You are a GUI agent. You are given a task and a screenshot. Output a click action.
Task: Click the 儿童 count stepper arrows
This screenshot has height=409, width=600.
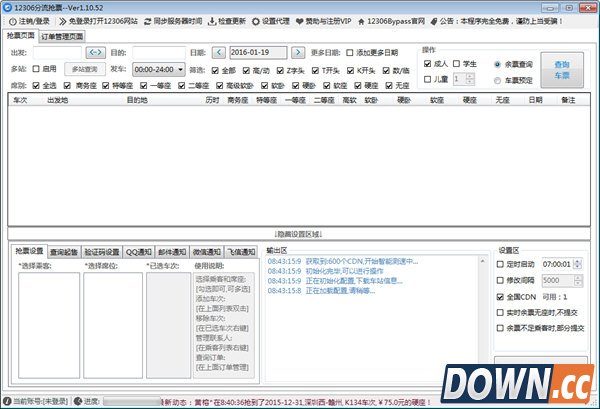471,79
